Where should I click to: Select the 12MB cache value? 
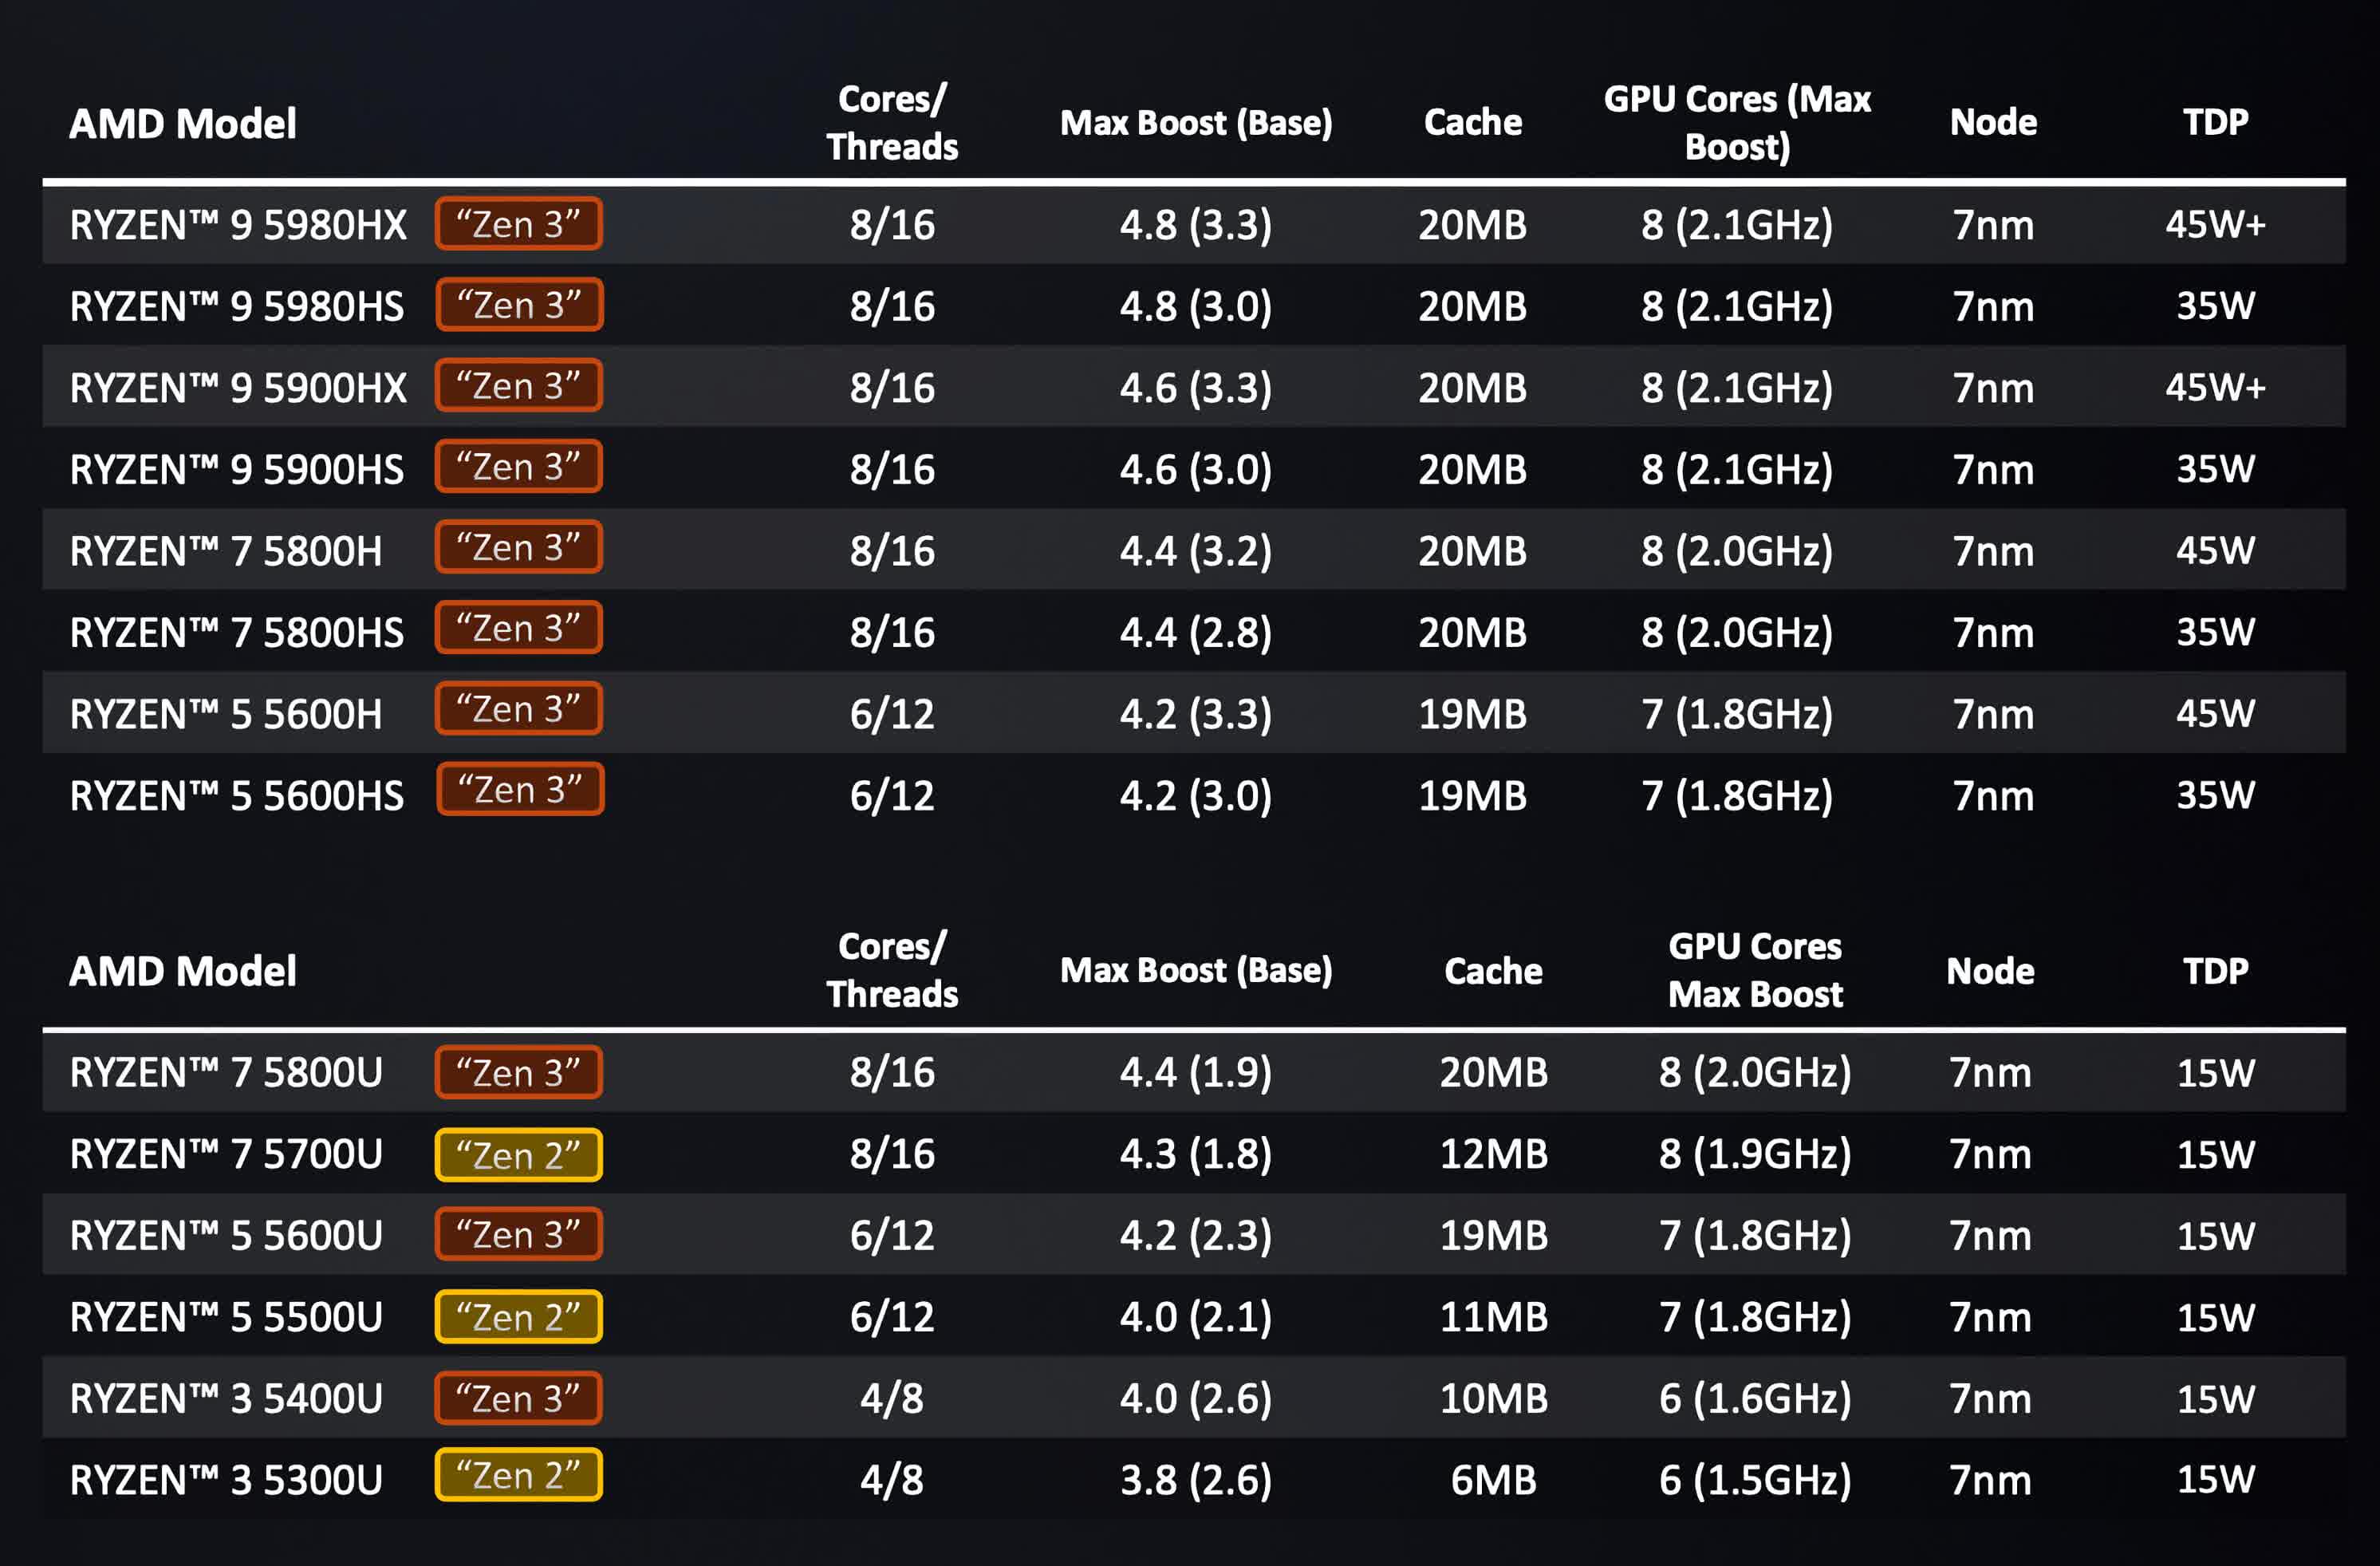[1494, 1155]
